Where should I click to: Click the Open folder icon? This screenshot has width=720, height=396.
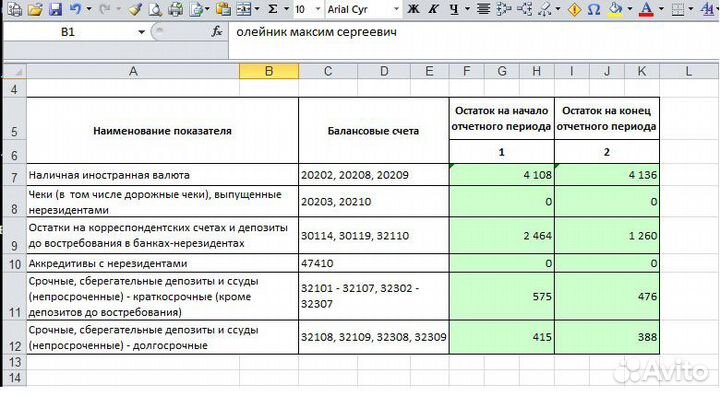pyautogui.click(x=35, y=9)
